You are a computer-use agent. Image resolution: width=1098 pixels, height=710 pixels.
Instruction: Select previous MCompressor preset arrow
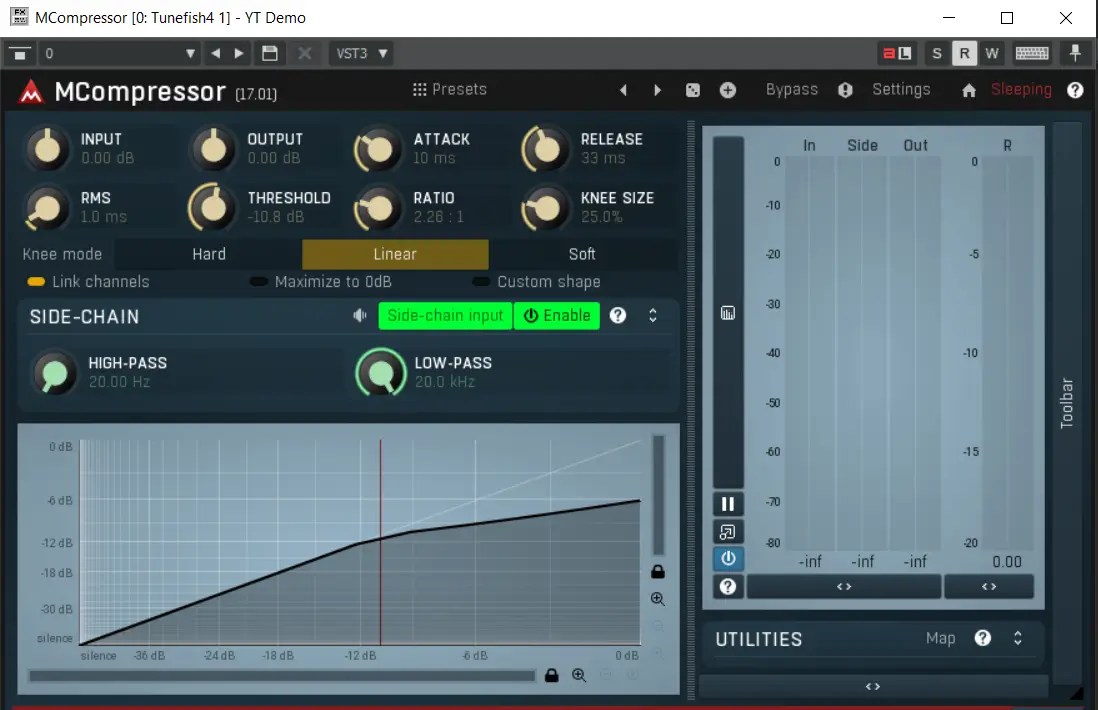tap(623, 90)
